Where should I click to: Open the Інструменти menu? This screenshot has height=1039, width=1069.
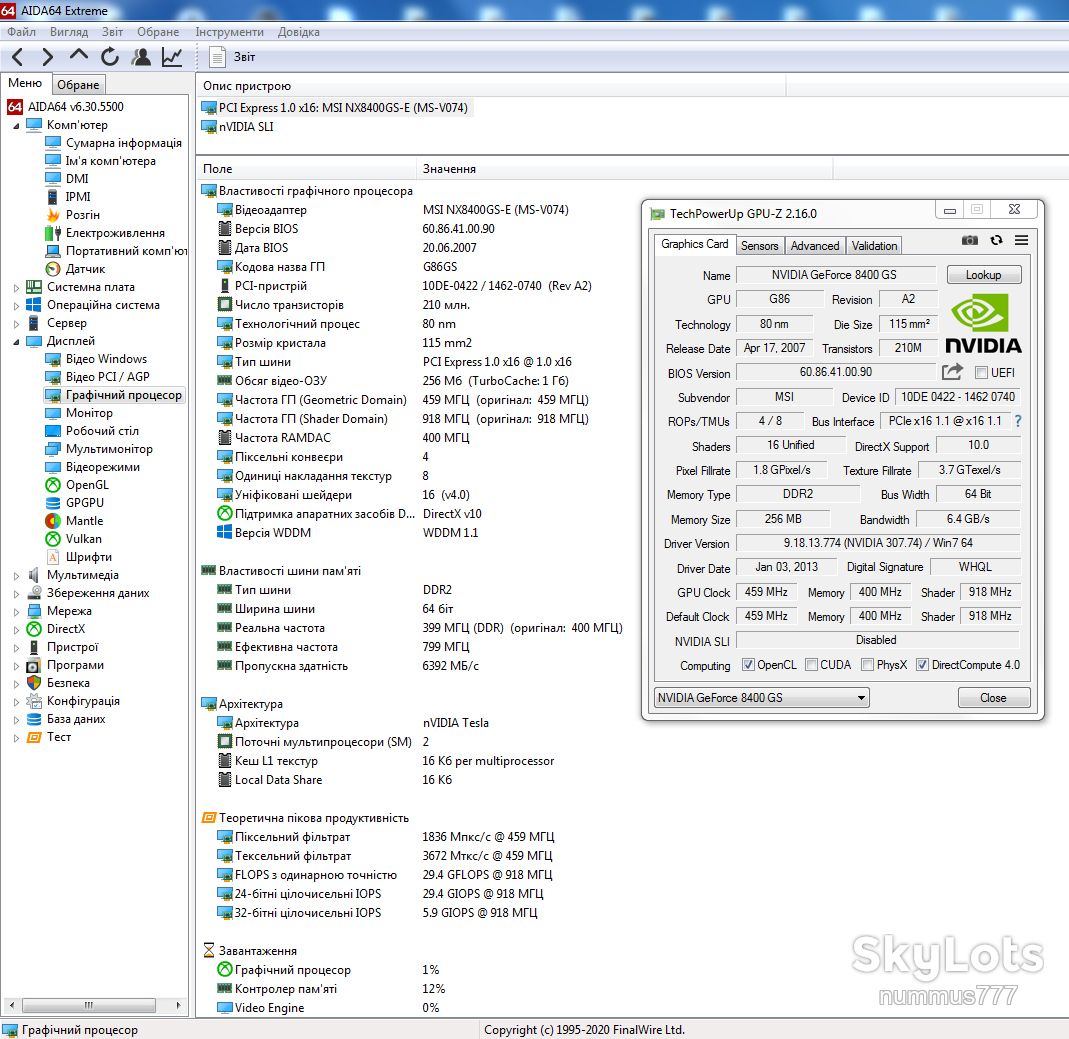coord(229,31)
